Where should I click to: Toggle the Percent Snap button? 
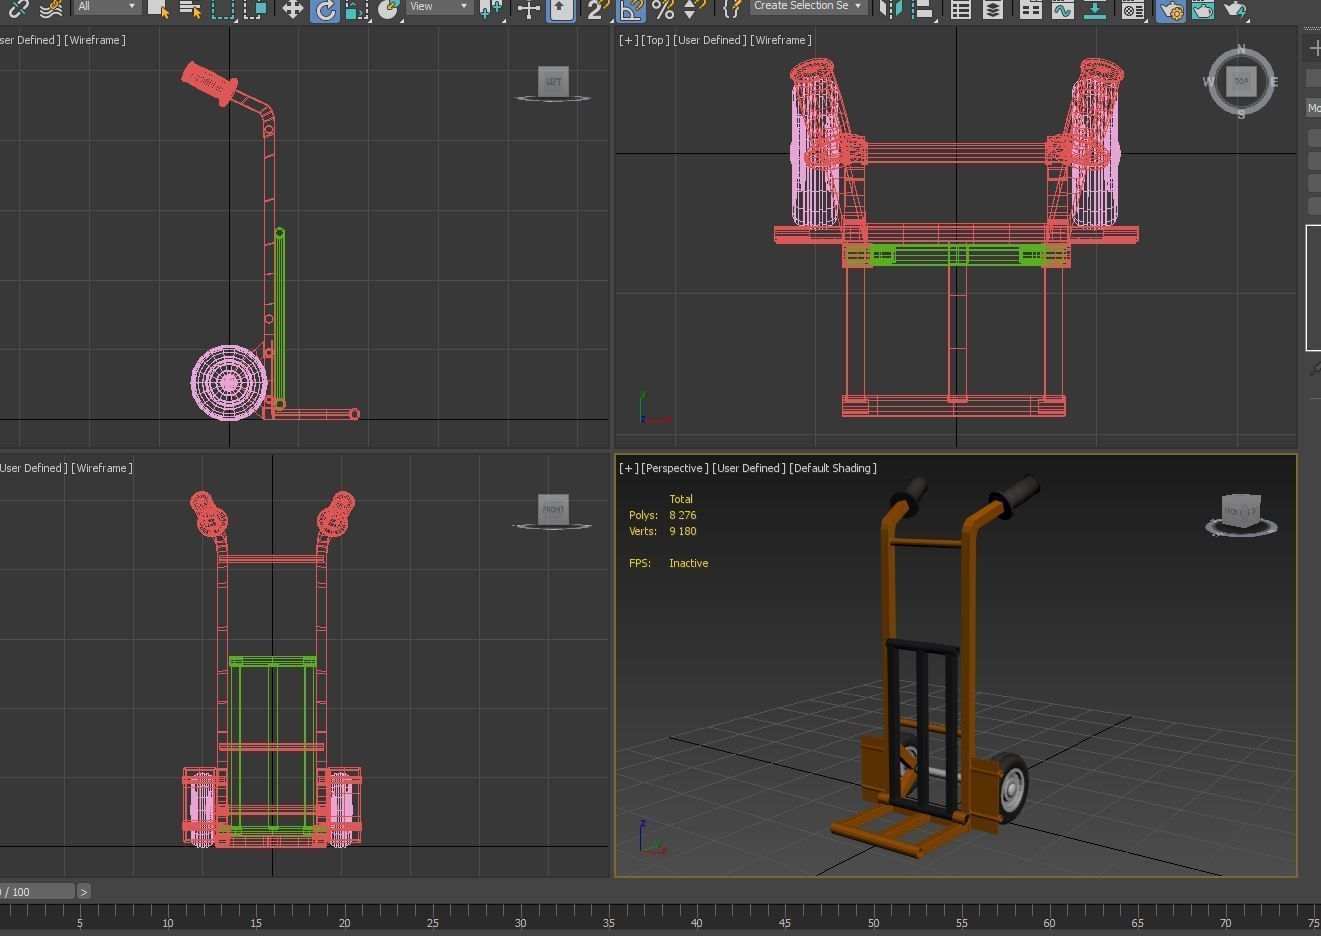(x=662, y=9)
